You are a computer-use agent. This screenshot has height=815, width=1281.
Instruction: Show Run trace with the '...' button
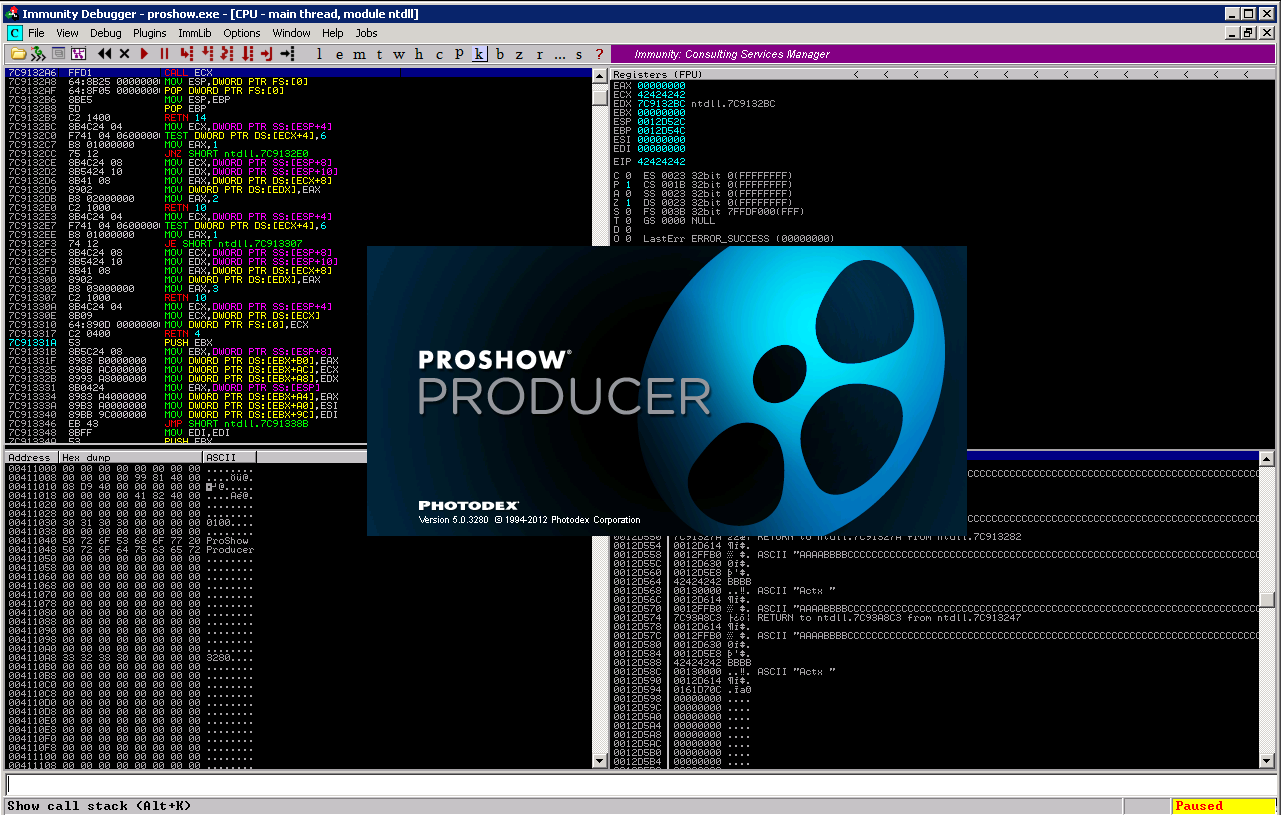[560, 54]
